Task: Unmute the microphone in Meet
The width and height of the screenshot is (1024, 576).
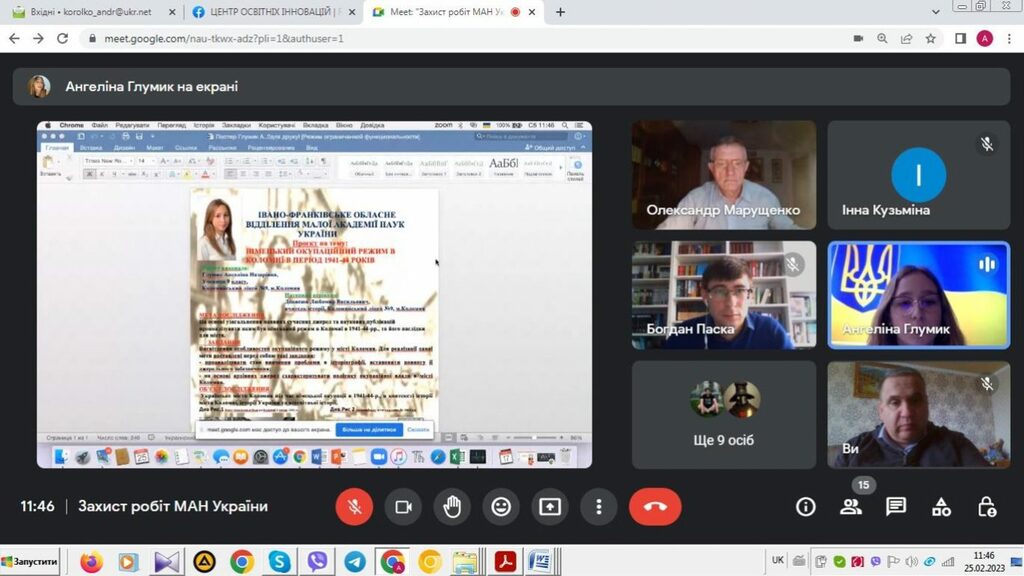Action: pos(354,506)
